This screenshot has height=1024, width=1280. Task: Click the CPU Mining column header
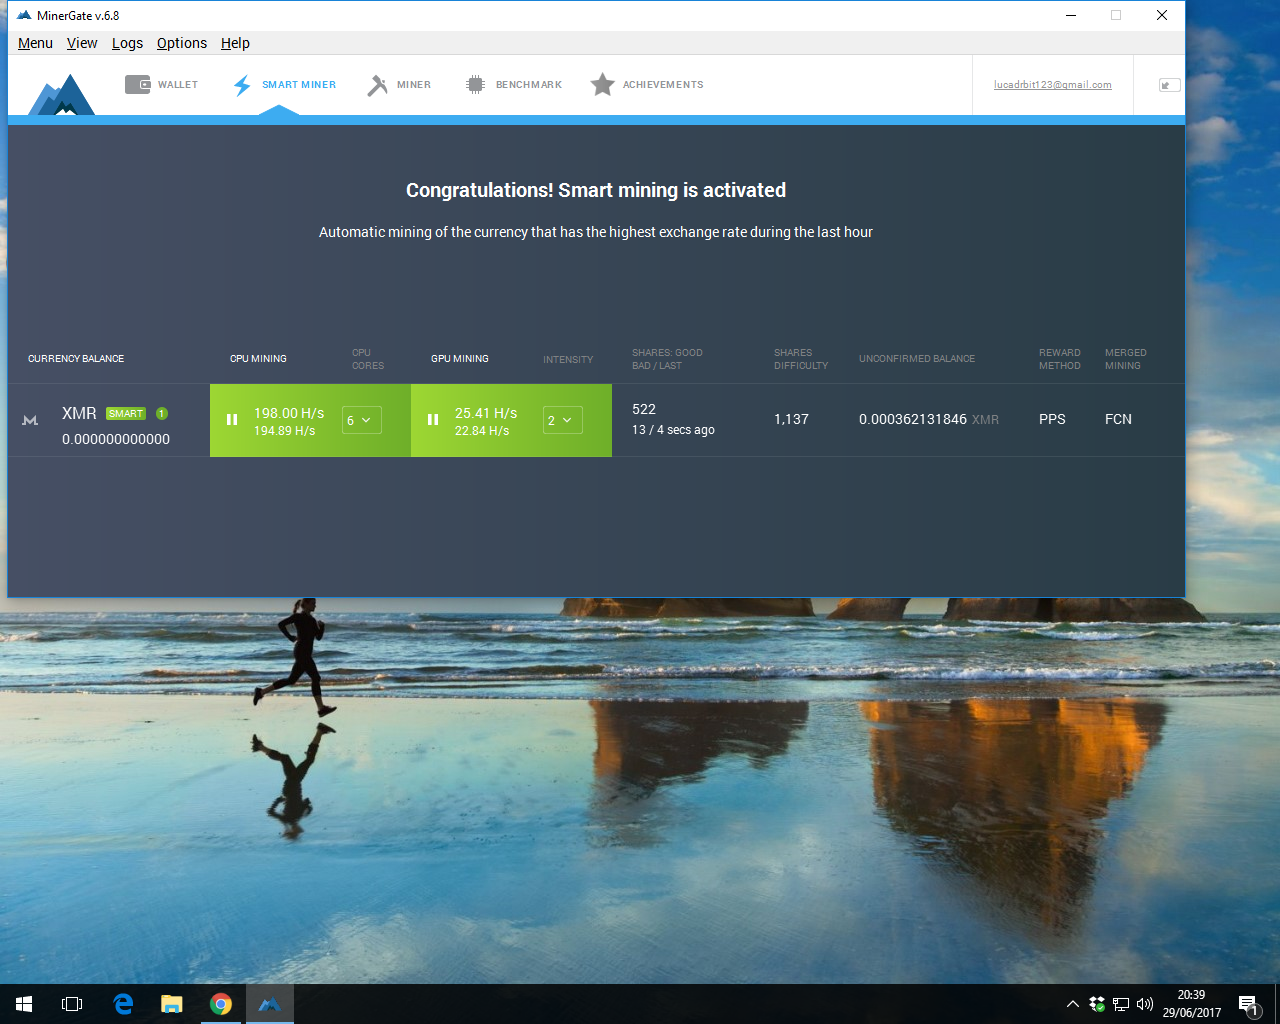(x=258, y=359)
